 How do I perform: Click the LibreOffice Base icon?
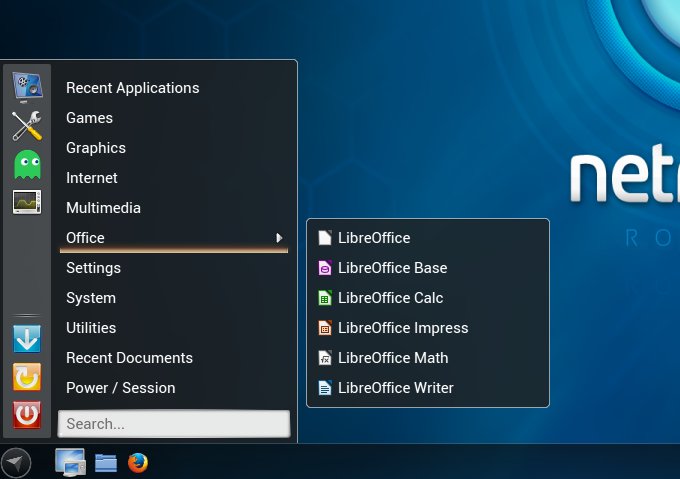324,268
